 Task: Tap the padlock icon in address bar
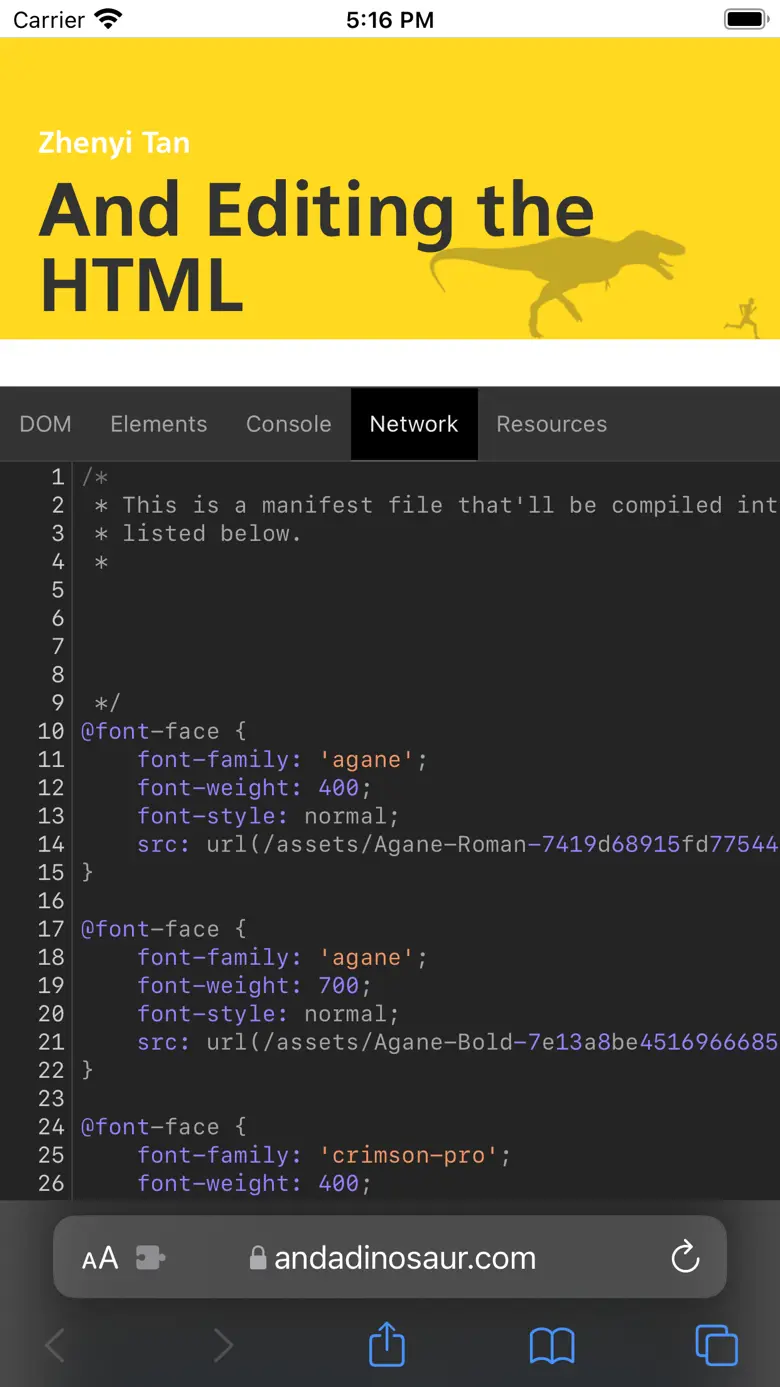tap(258, 1258)
